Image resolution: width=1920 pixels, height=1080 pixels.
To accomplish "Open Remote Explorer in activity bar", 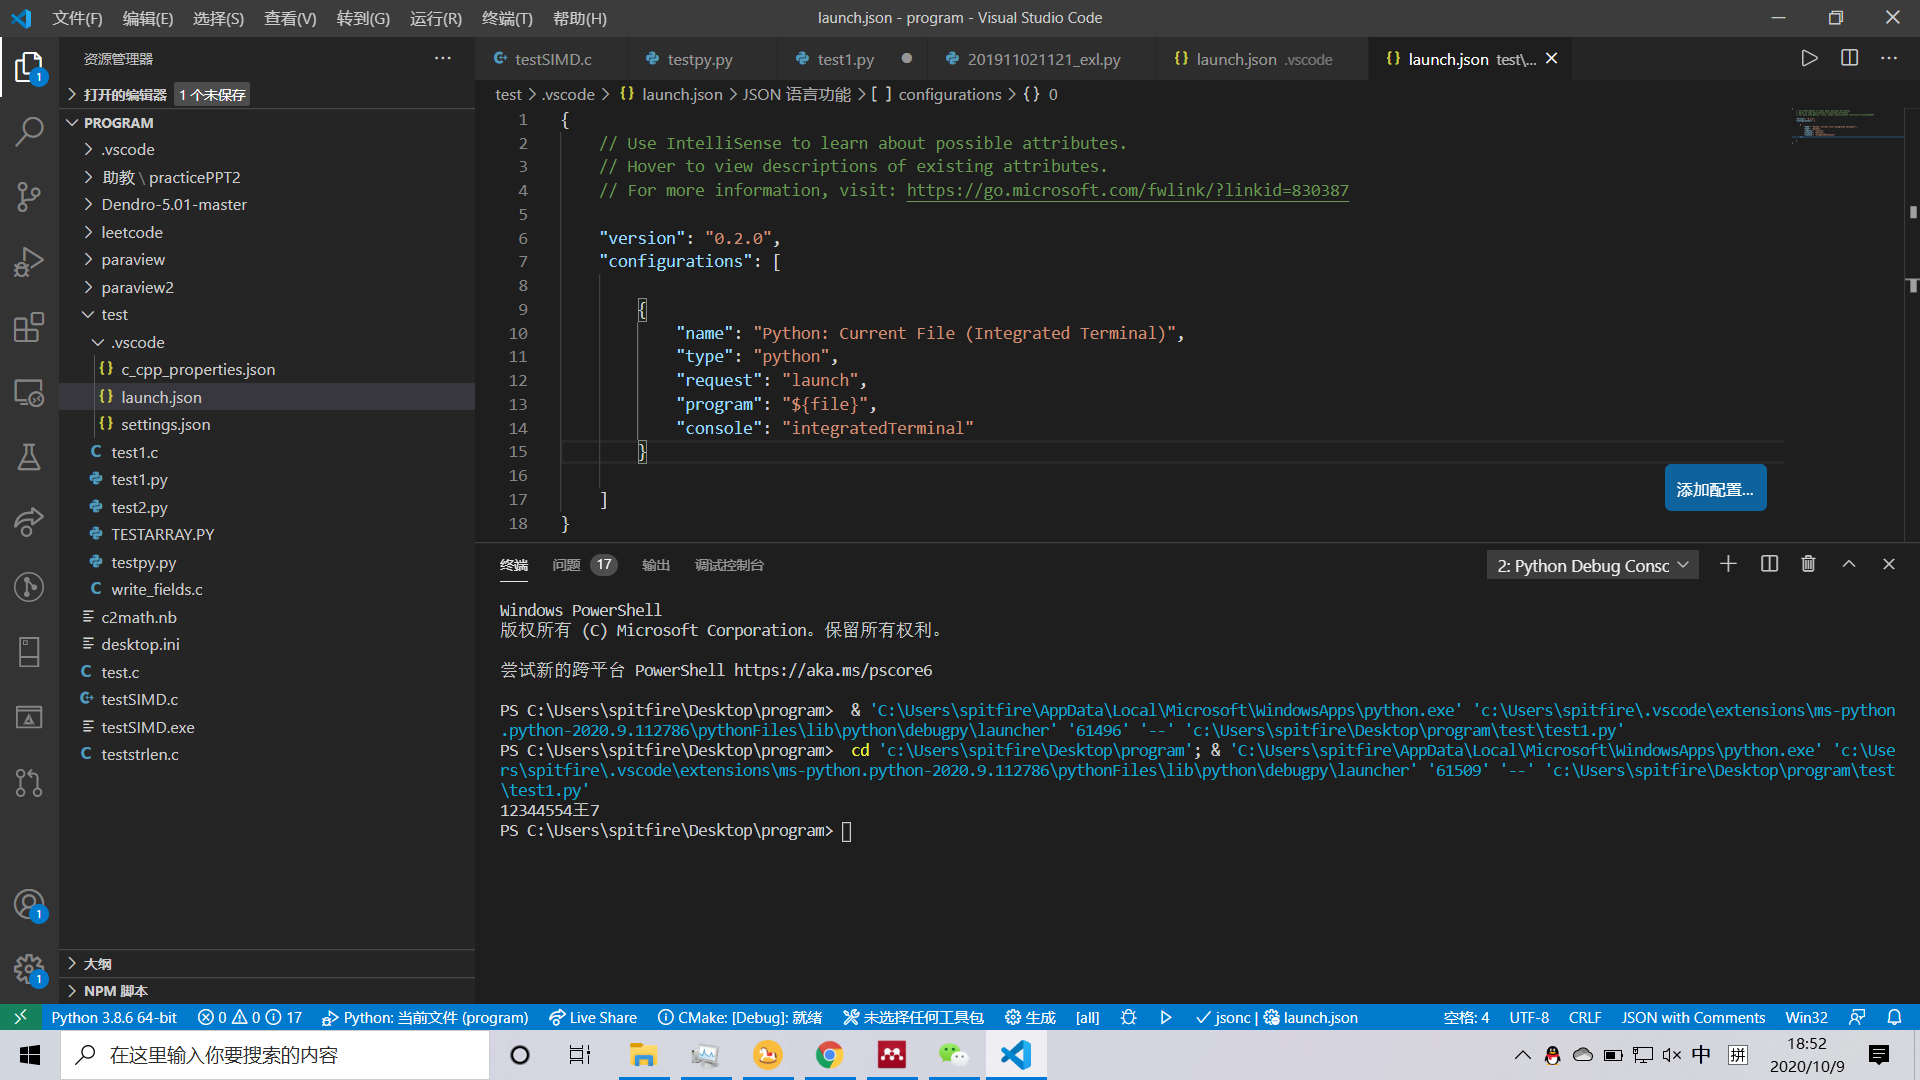I will (x=29, y=392).
